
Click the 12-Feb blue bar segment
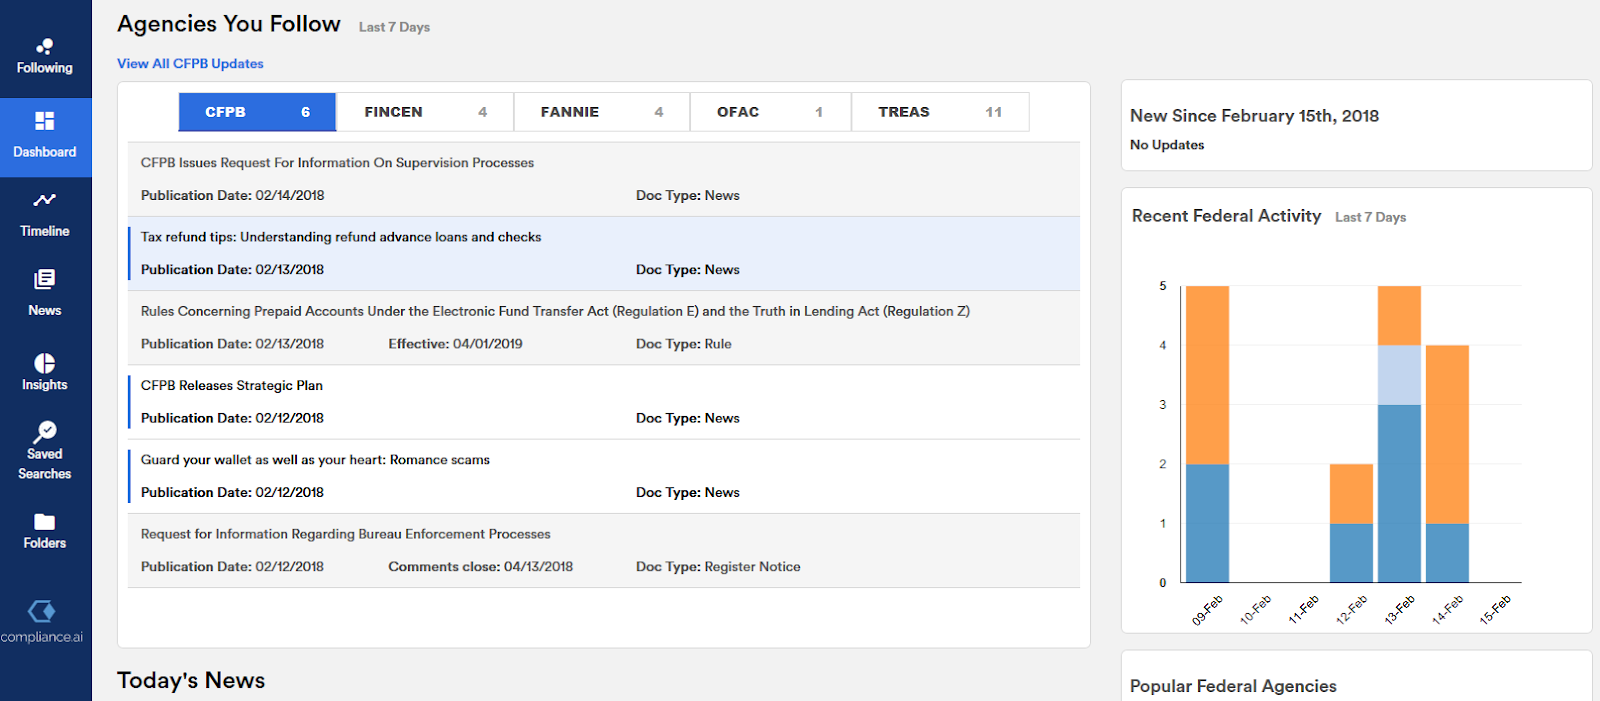1351,553
